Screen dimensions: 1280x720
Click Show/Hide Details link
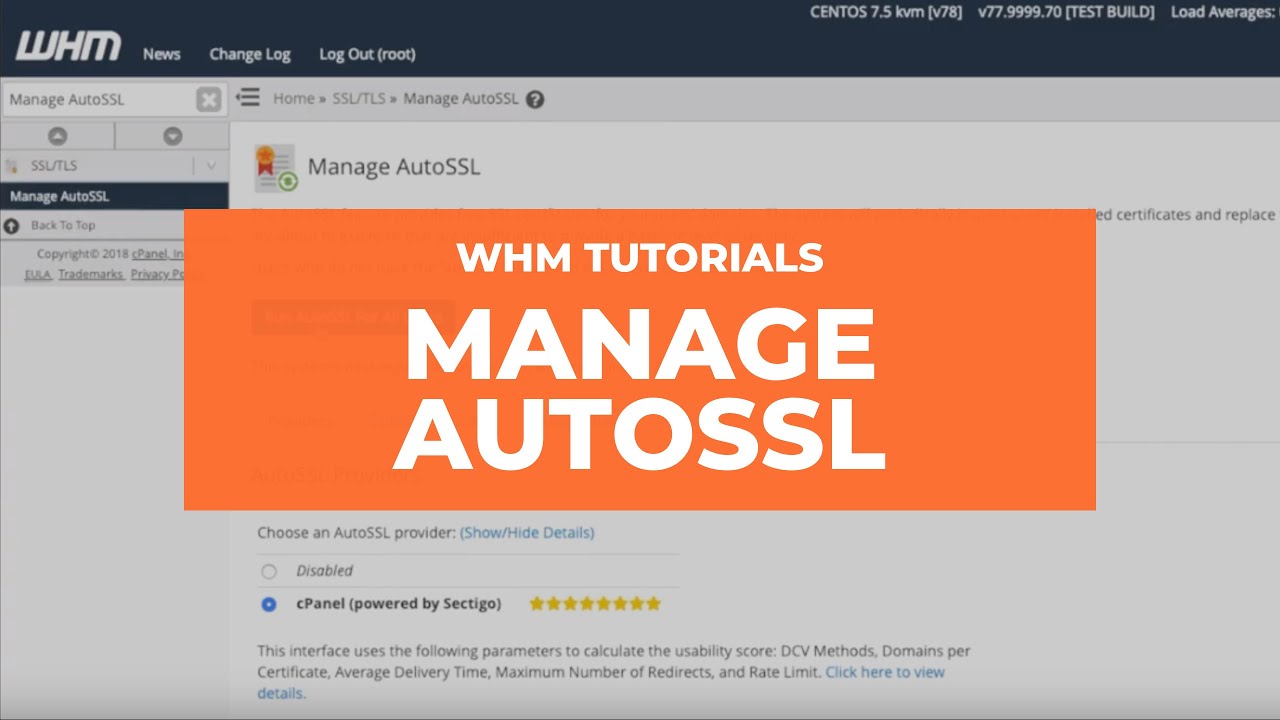tap(527, 532)
